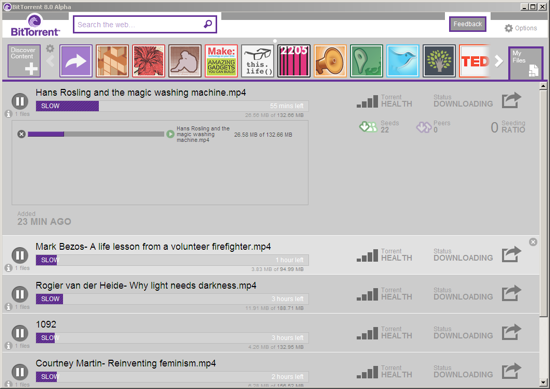Click the search magnifier icon

[208, 24]
